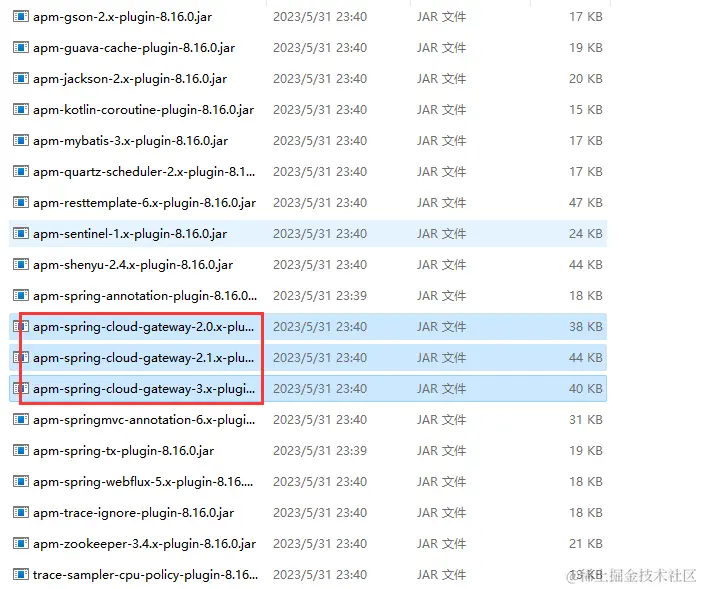Click the icon of apm-shenyu-2.4.x-plugin-8.16.0.jar

click(x=21, y=265)
